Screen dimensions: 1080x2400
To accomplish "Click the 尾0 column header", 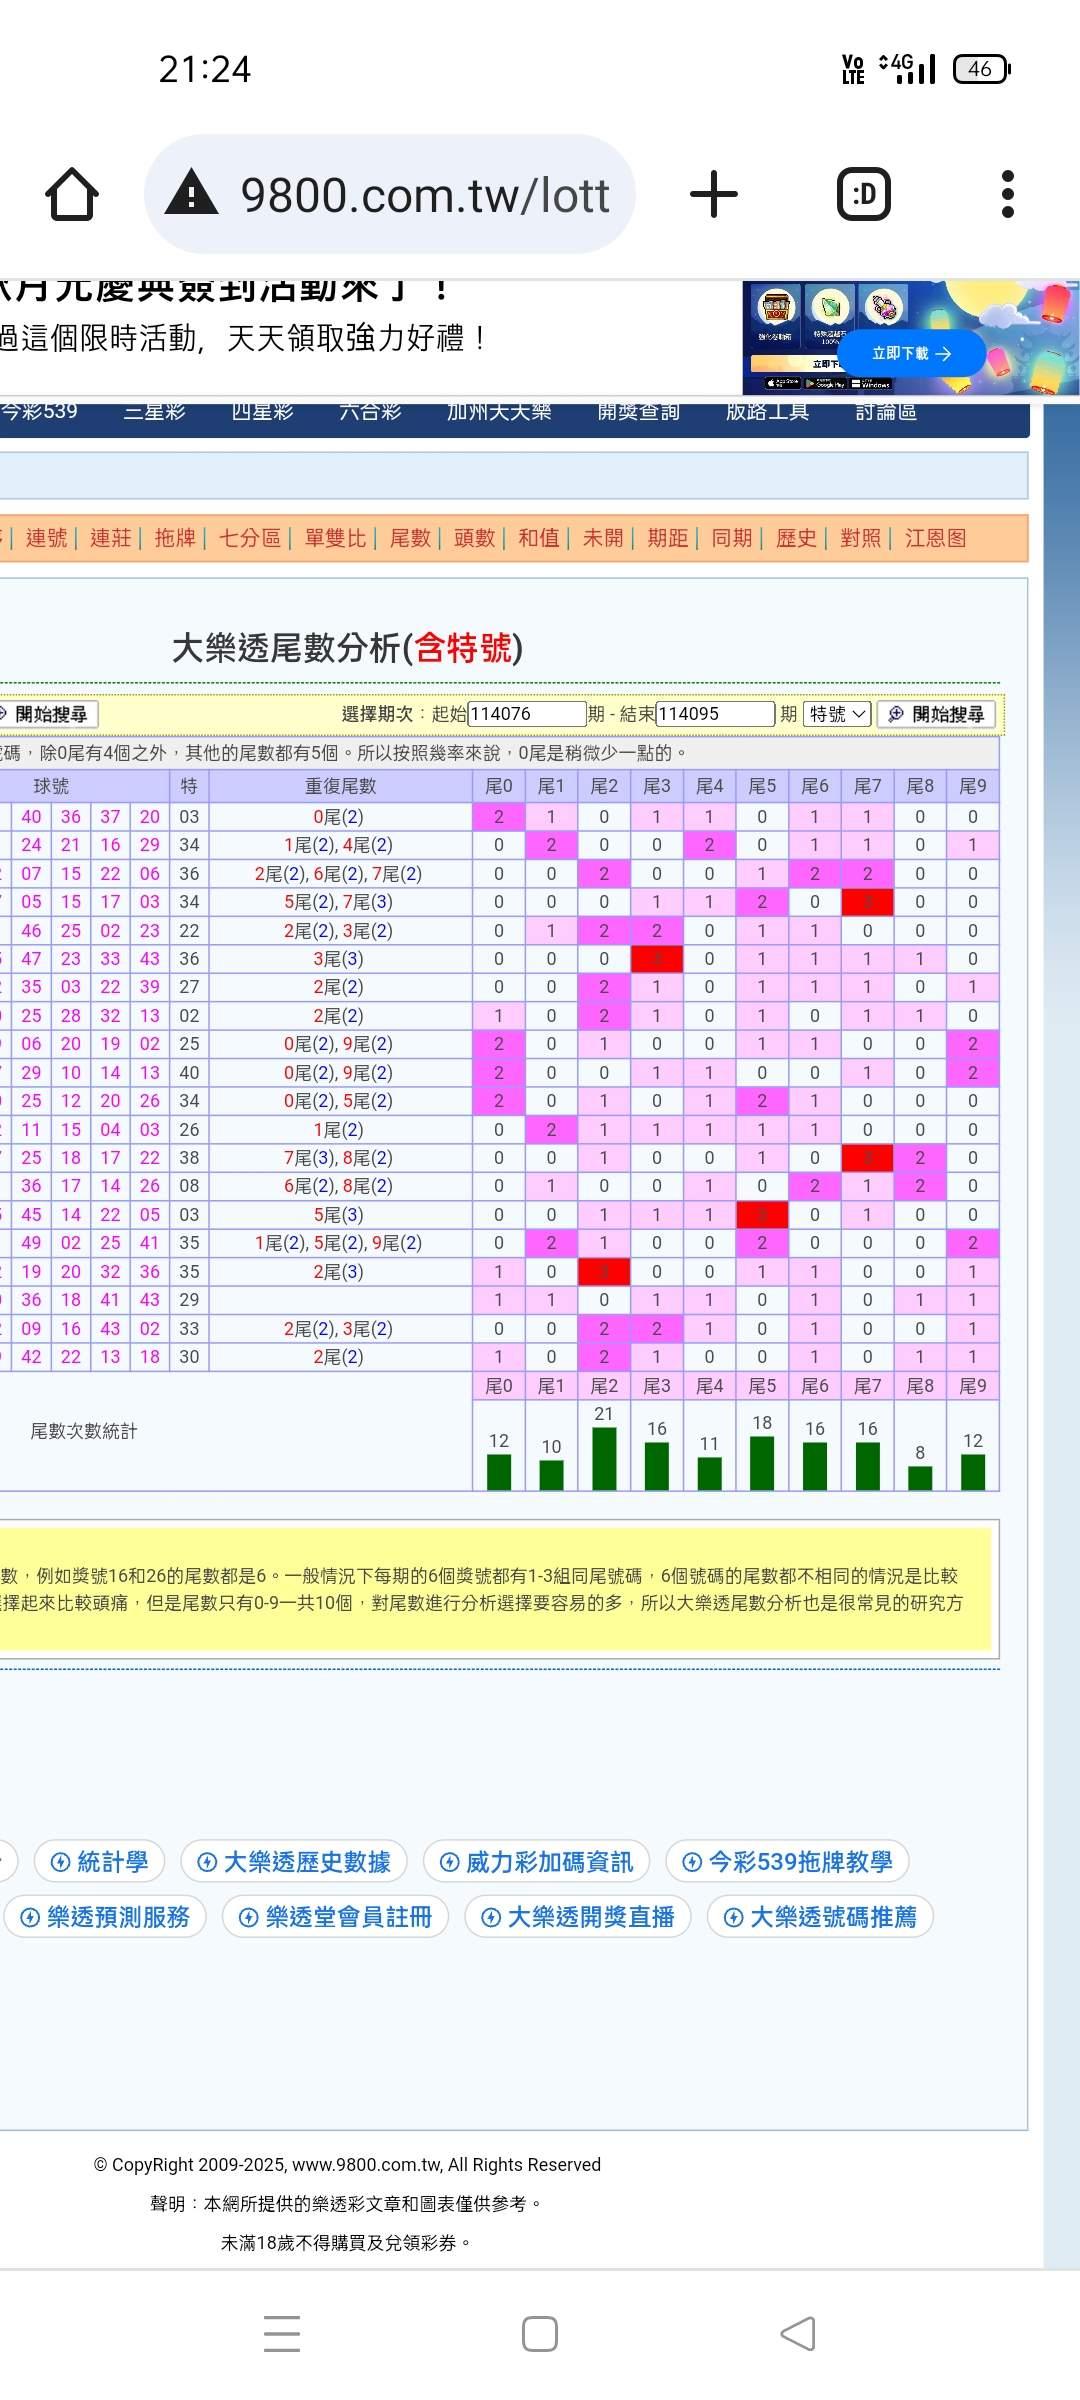I will [499, 786].
